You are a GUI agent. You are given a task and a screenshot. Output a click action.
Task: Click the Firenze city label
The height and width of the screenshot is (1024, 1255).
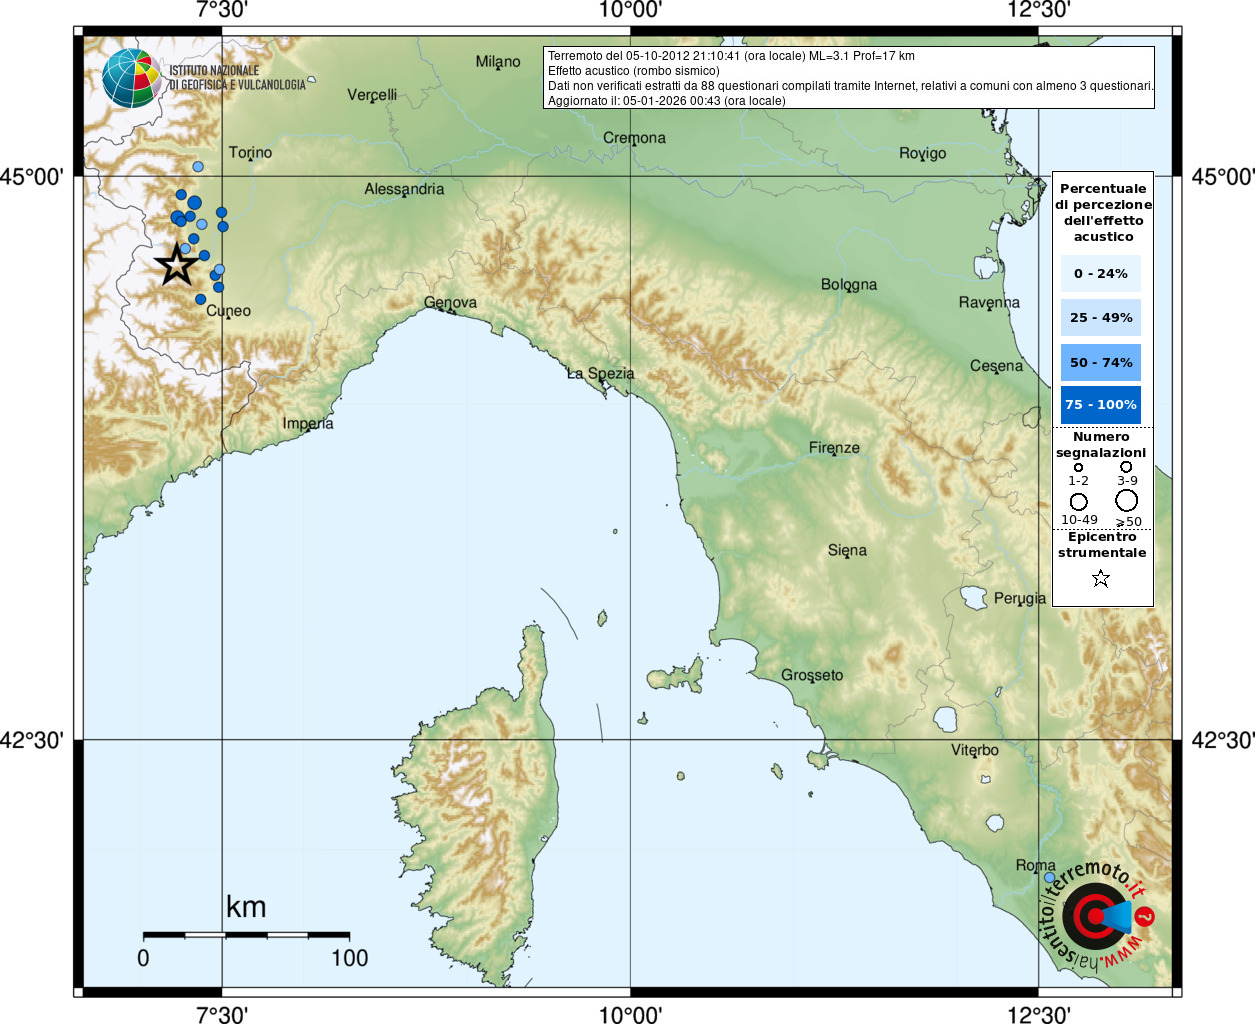point(834,447)
